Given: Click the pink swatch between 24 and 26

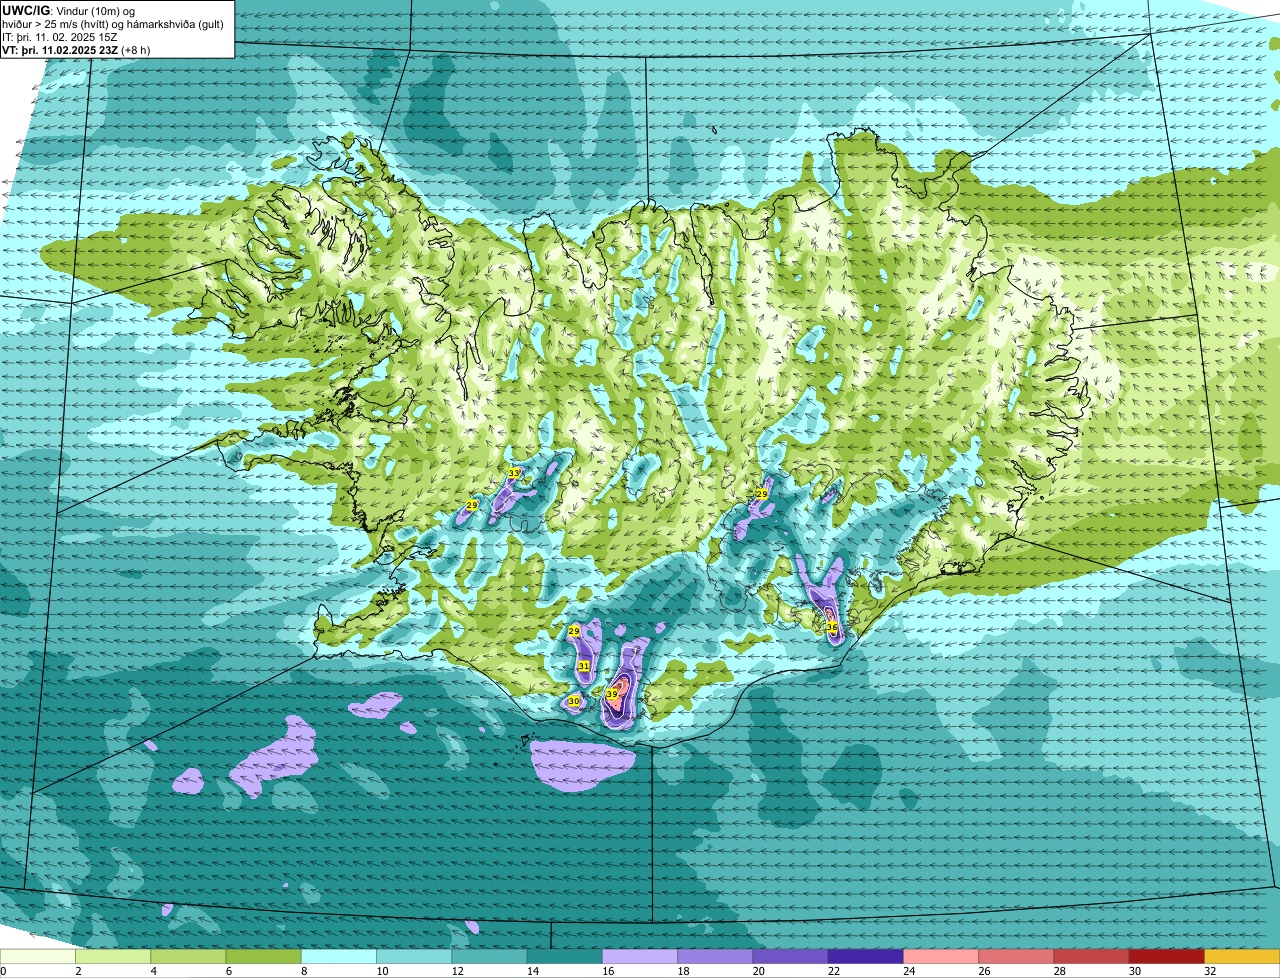Looking at the screenshot, I should coord(941,956).
